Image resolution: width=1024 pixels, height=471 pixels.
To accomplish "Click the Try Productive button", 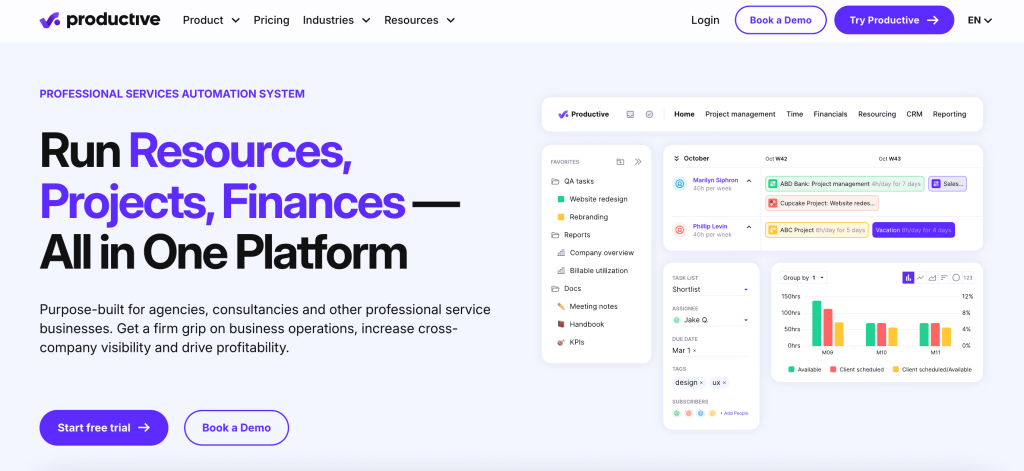I will coord(894,20).
